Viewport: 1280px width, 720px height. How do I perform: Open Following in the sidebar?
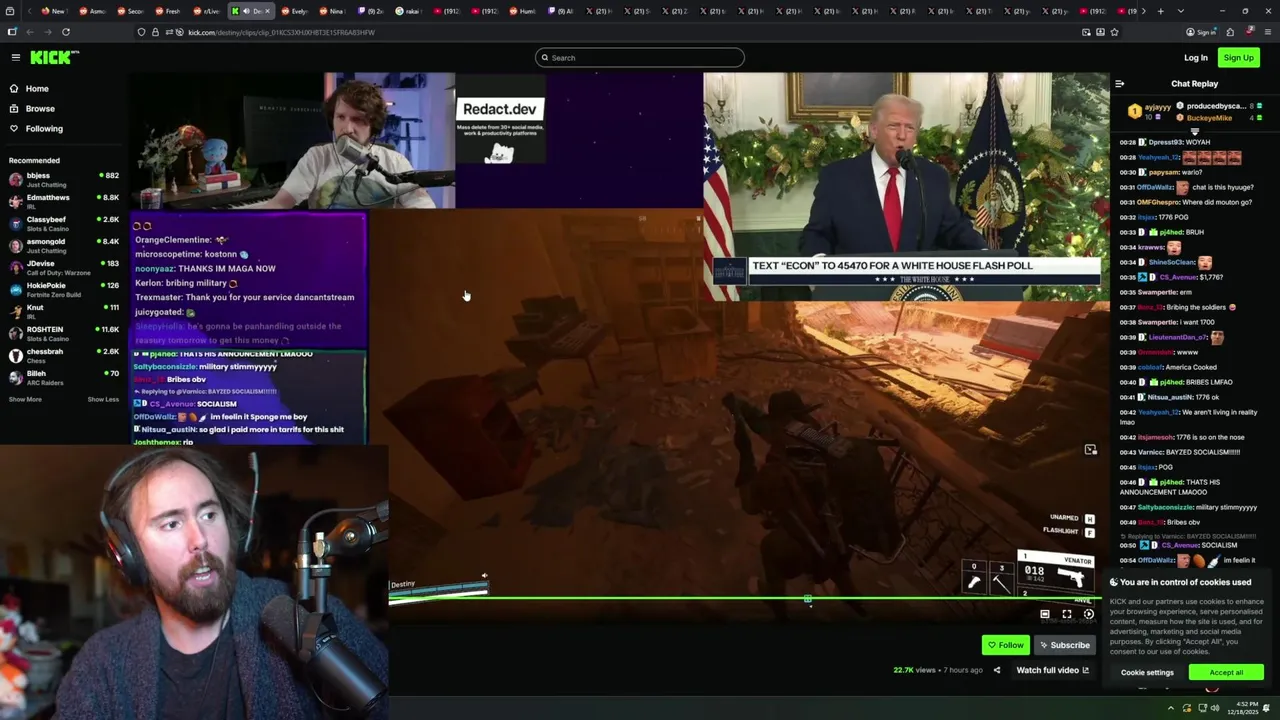(44, 128)
